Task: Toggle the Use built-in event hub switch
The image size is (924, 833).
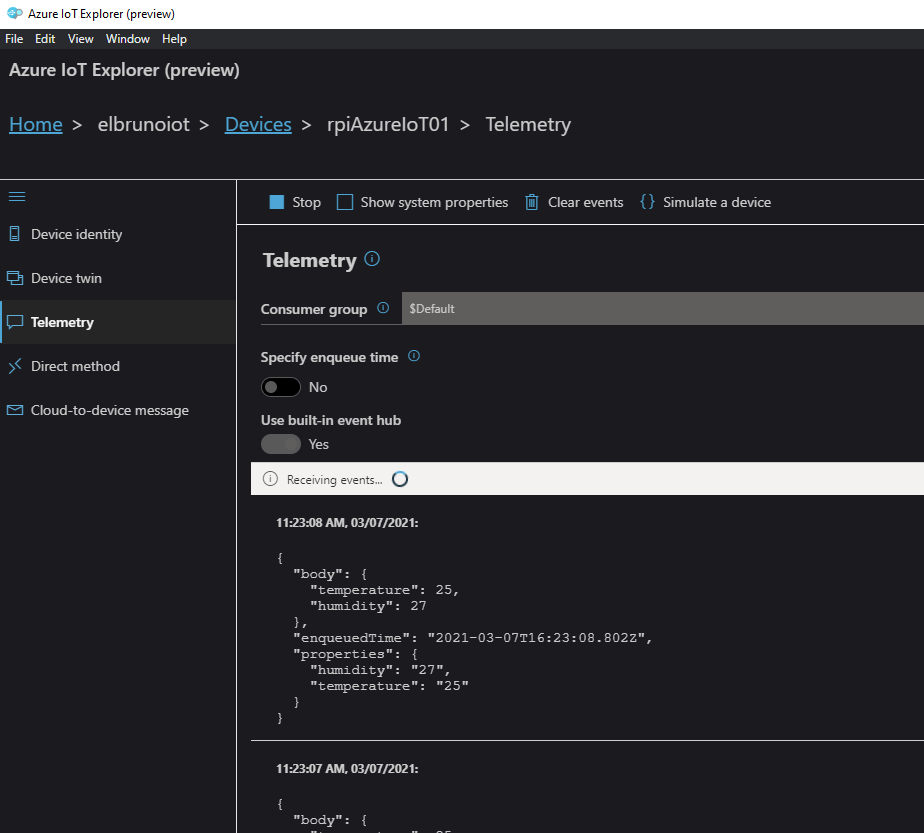Action: (280, 444)
